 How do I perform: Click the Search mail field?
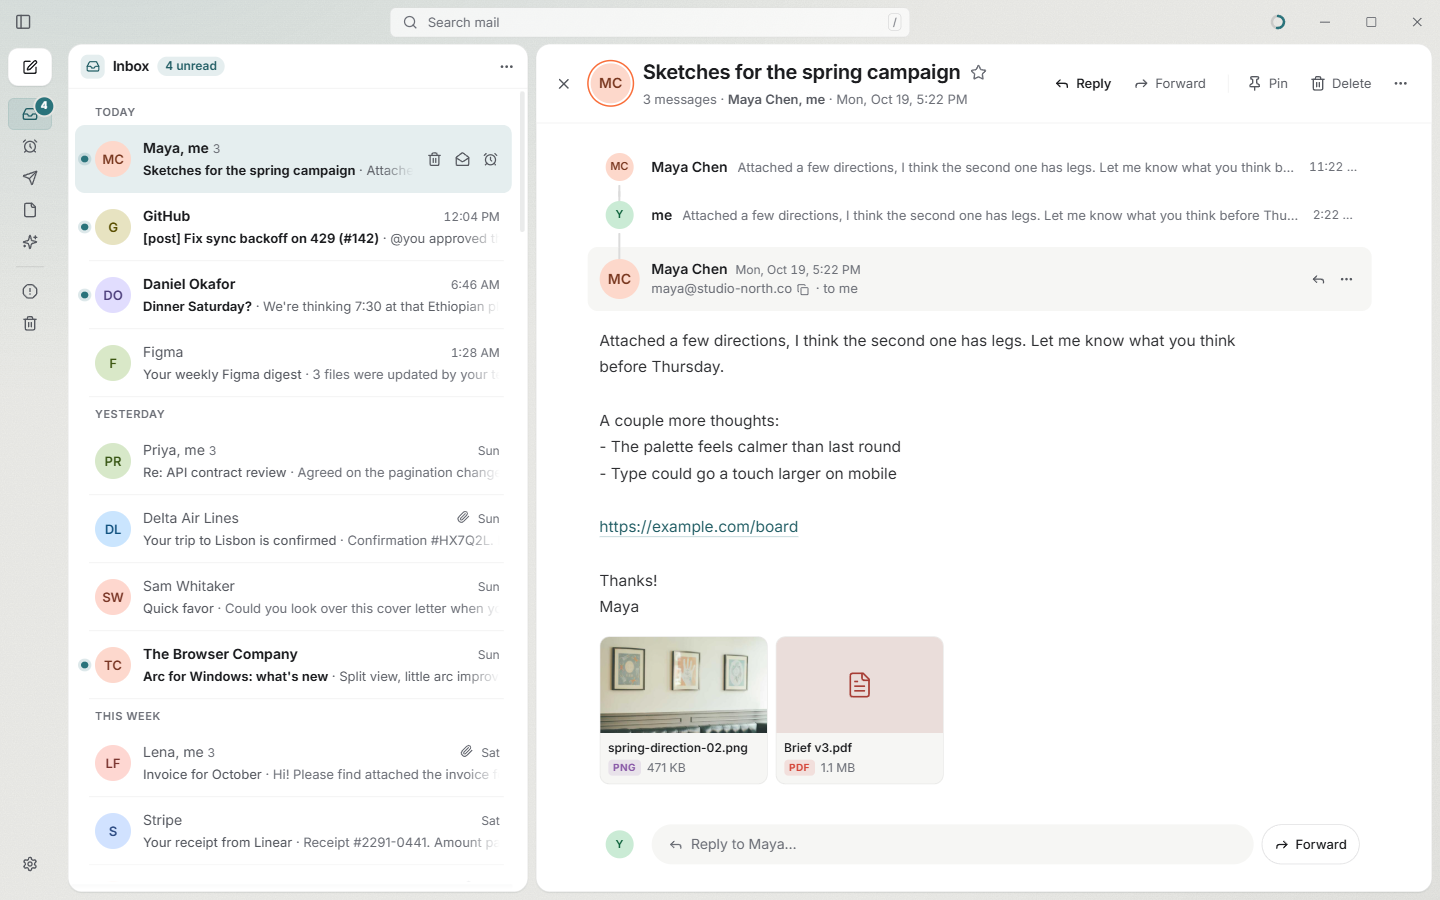click(650, 22)
